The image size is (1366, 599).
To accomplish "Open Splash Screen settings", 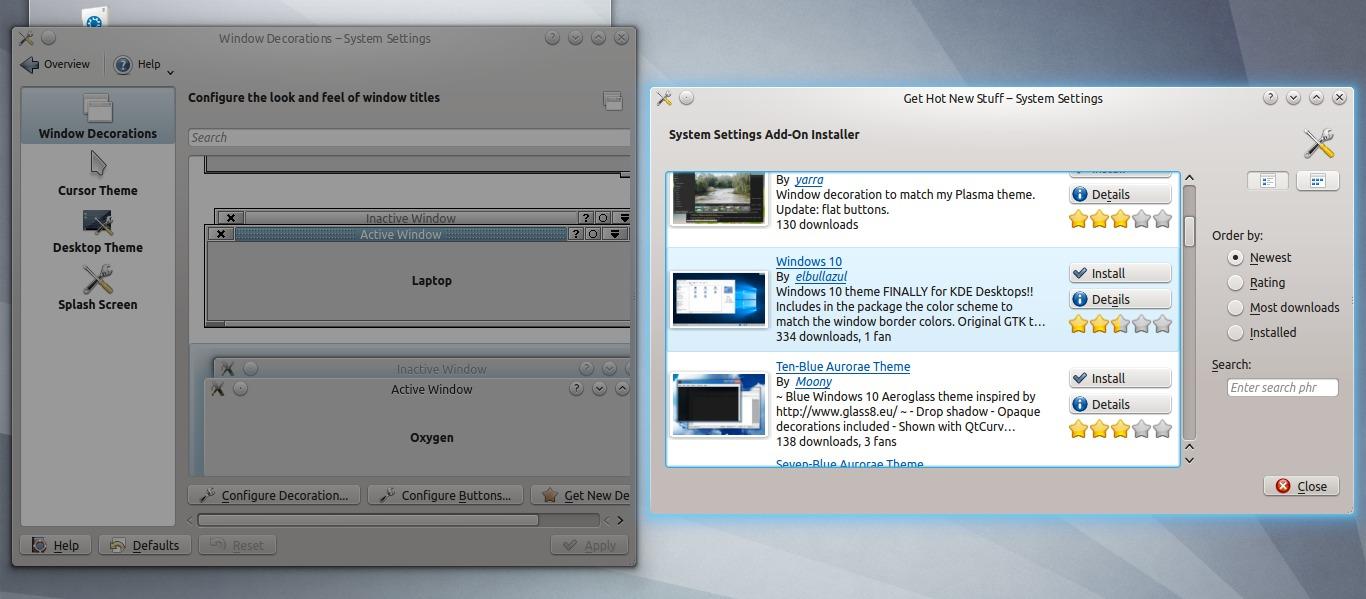I will [96, 290].
